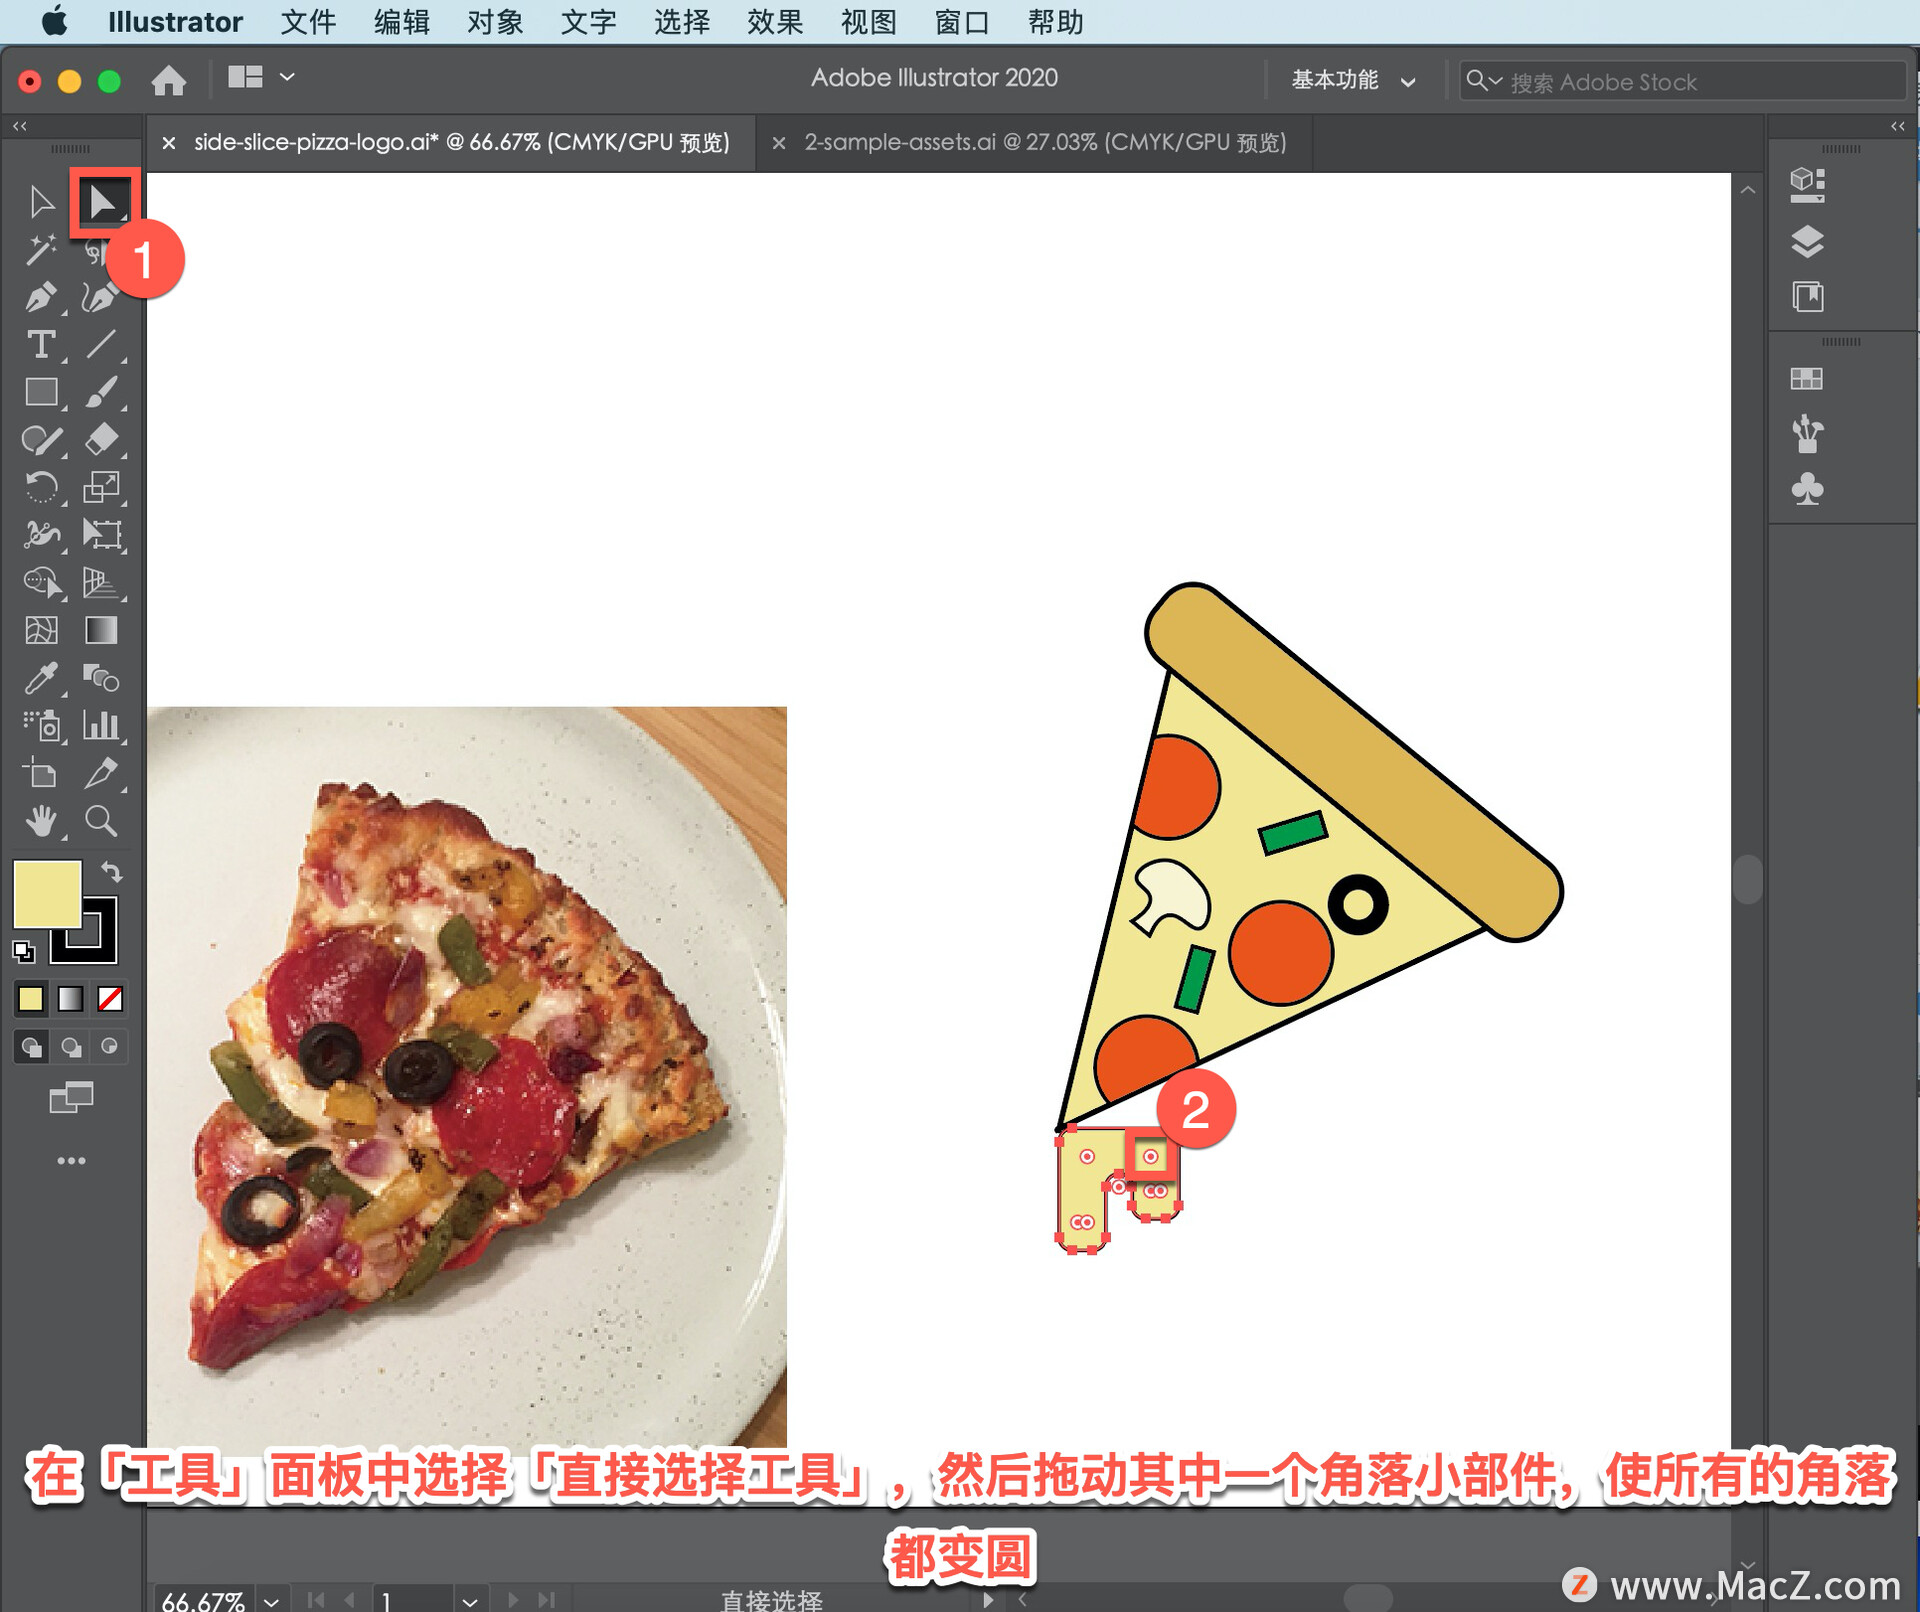Select the Zoom tool
1920x1612 pixels.
(101, 821)
